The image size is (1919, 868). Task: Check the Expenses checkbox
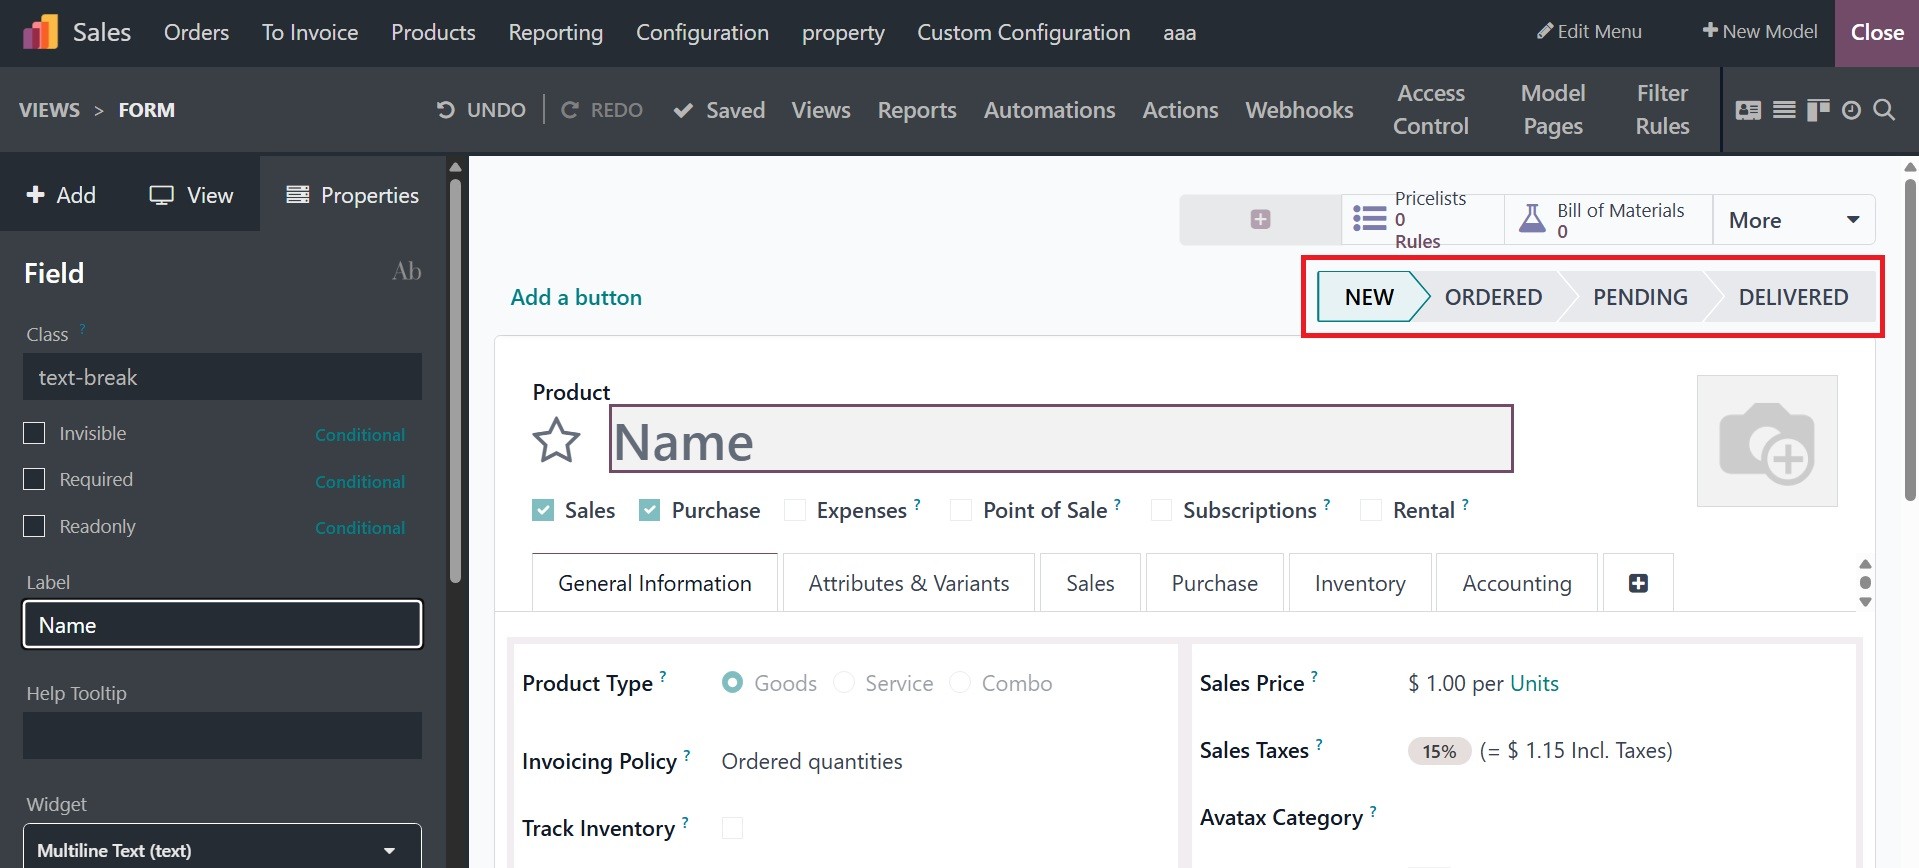point(795,510)
